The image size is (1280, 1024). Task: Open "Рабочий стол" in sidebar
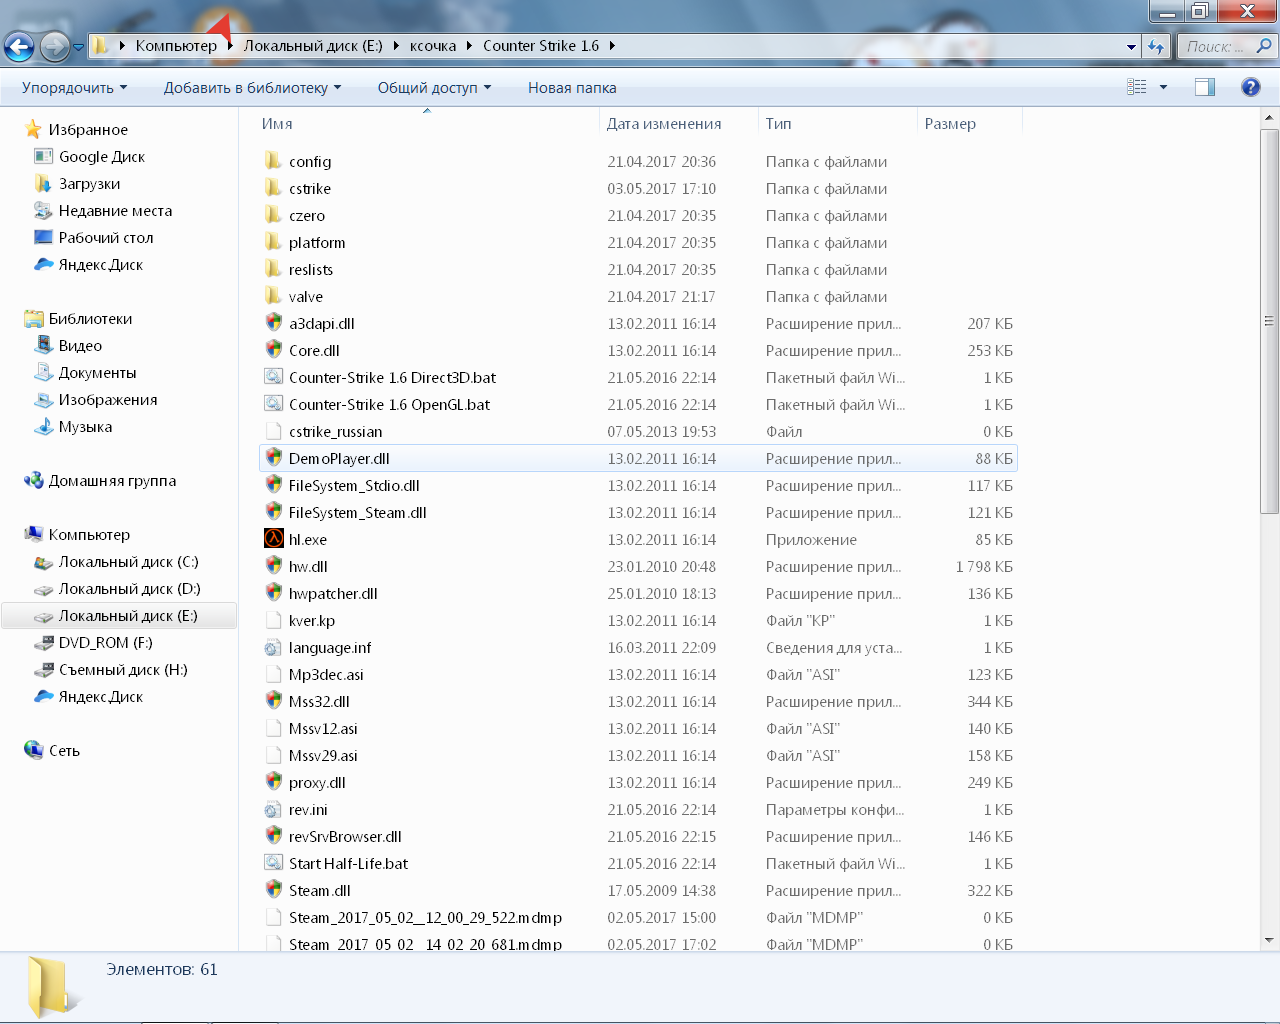pyautogui.click(x=106, y=238)
